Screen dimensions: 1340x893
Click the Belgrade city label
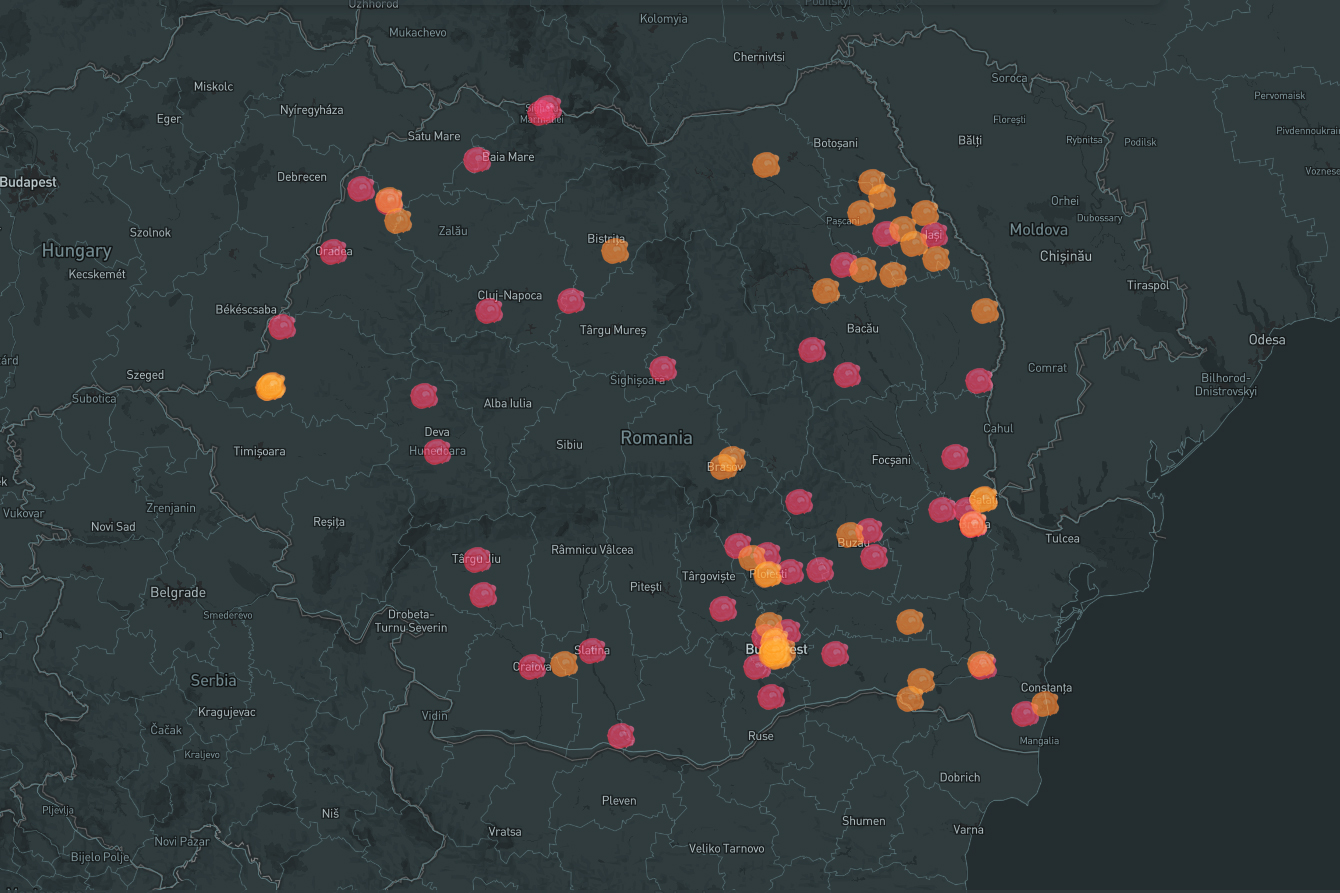coord(178,592)
